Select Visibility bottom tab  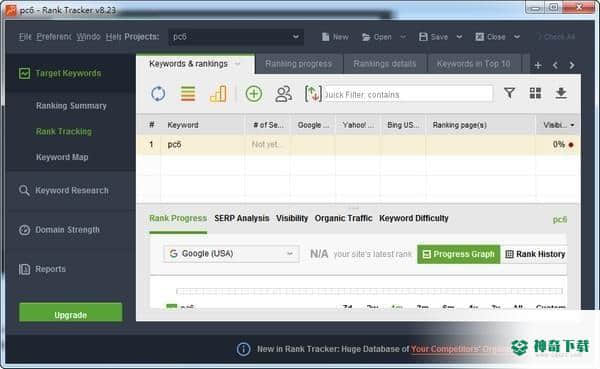[292, 219]
